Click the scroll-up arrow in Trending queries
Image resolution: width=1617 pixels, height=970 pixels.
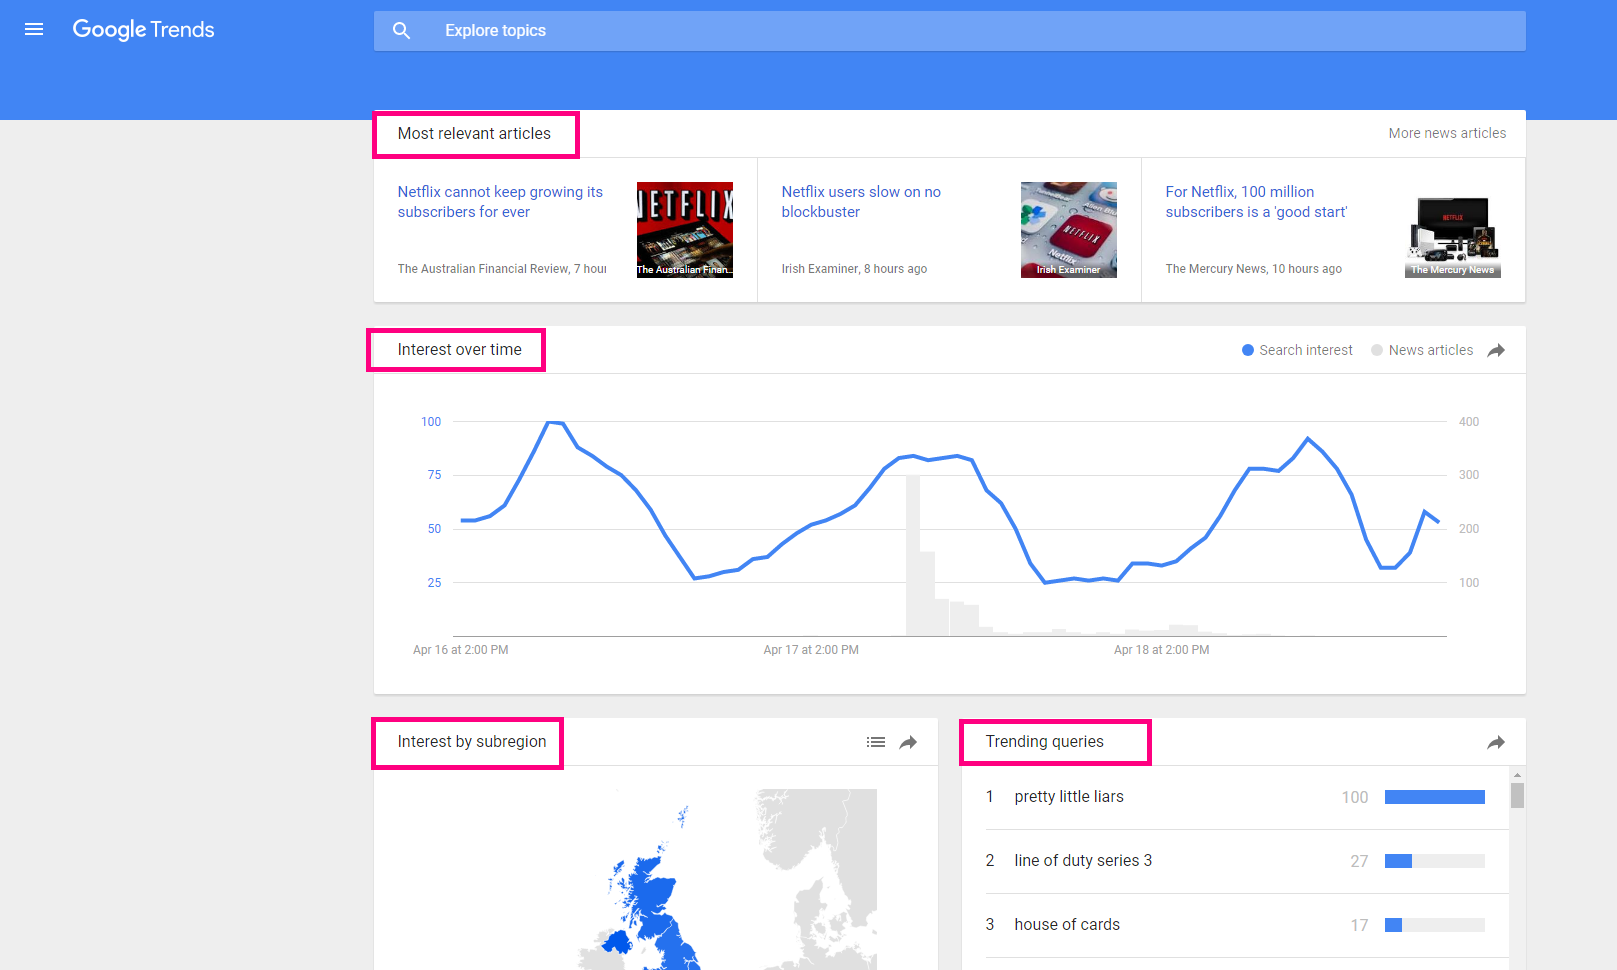[1517, 775]
